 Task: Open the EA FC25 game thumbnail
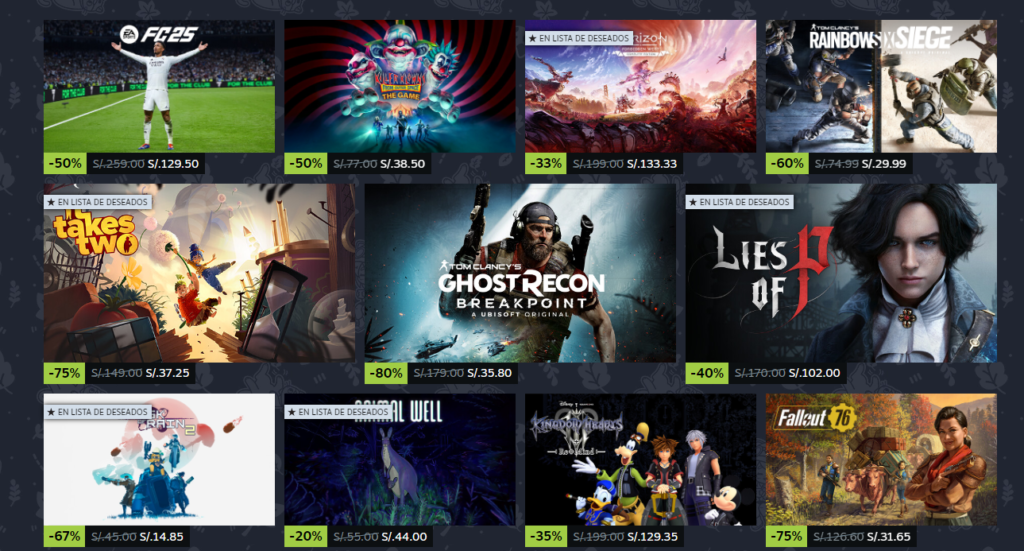159,86
